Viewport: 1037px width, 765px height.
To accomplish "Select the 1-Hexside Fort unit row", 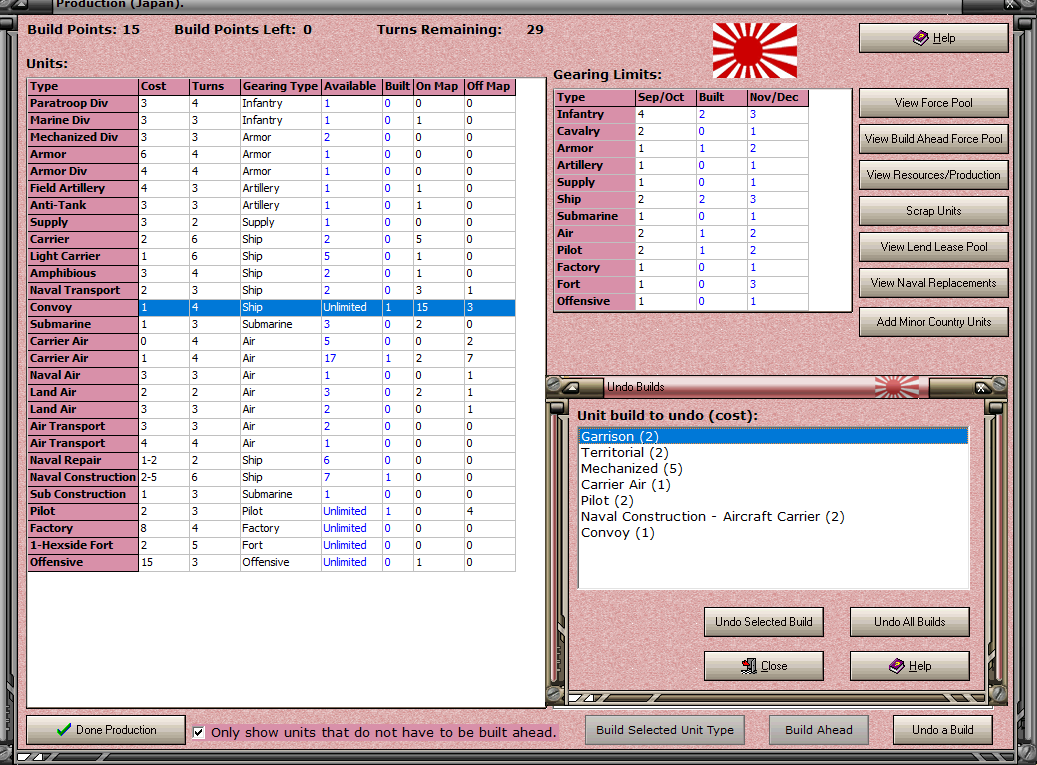I will [271, 545].
